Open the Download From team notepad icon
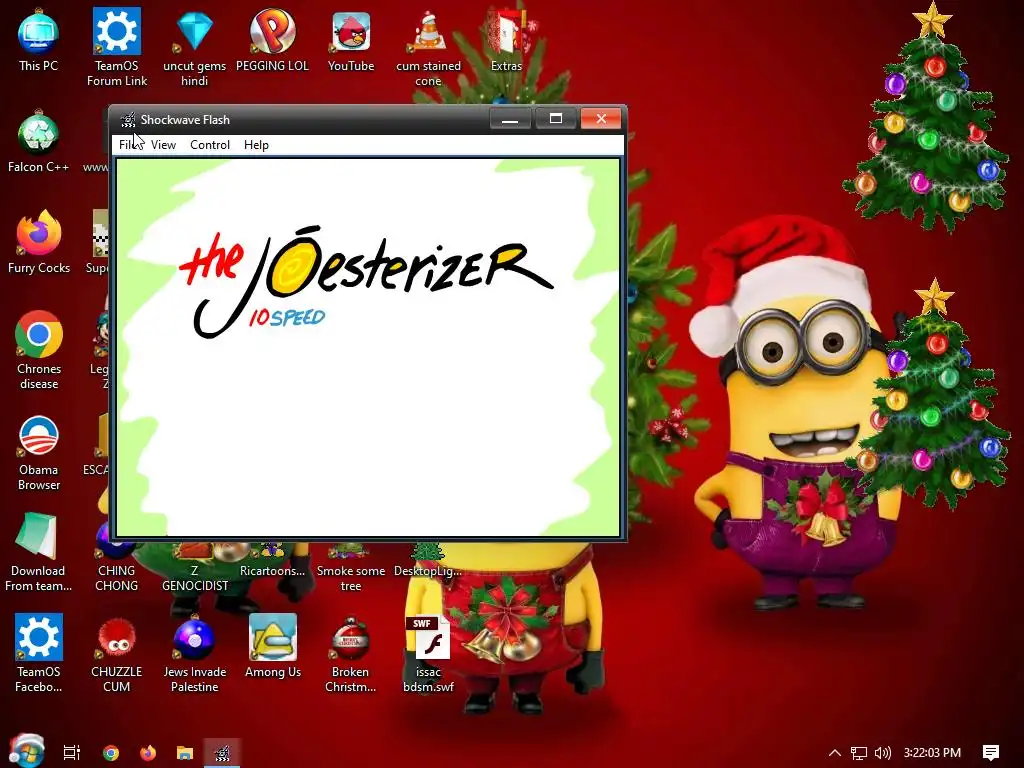Screen dimensions: 1024x768 (39, 553)
